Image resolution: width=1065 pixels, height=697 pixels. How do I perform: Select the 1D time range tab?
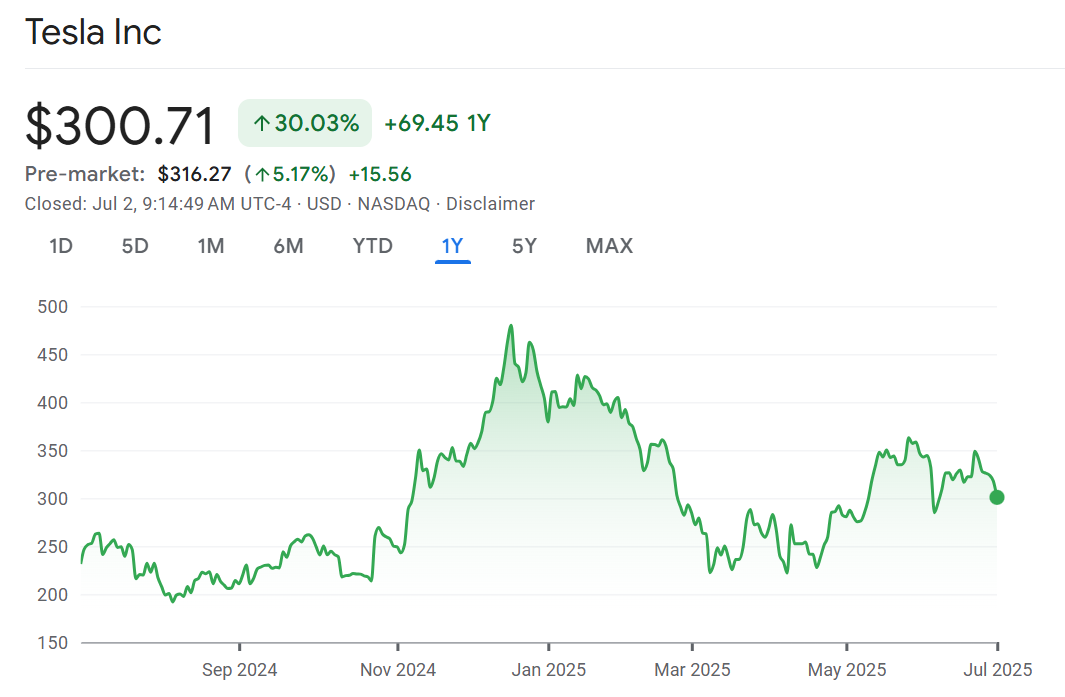click(60, 246)
